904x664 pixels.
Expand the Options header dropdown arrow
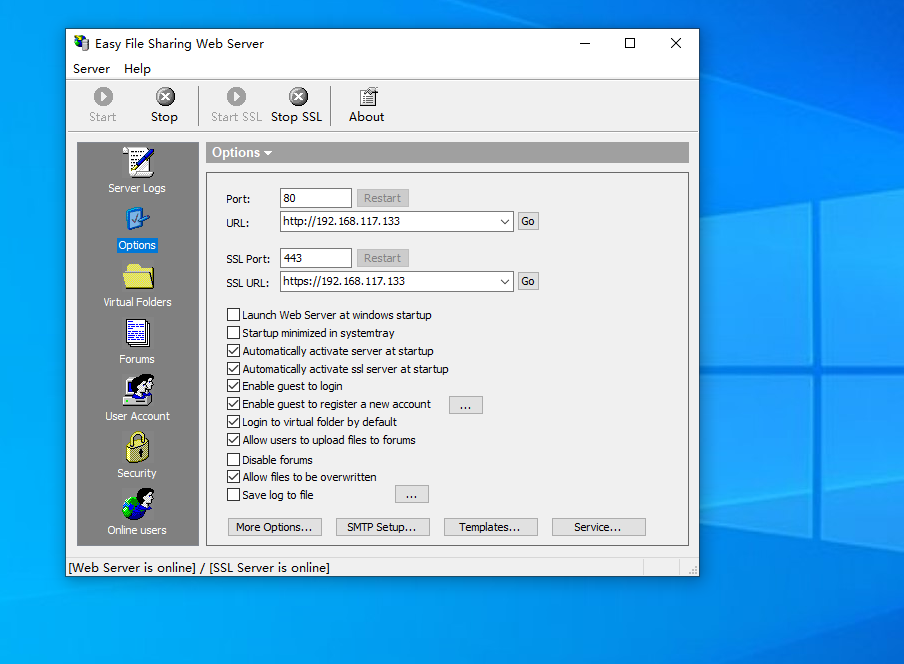(268, 153)
